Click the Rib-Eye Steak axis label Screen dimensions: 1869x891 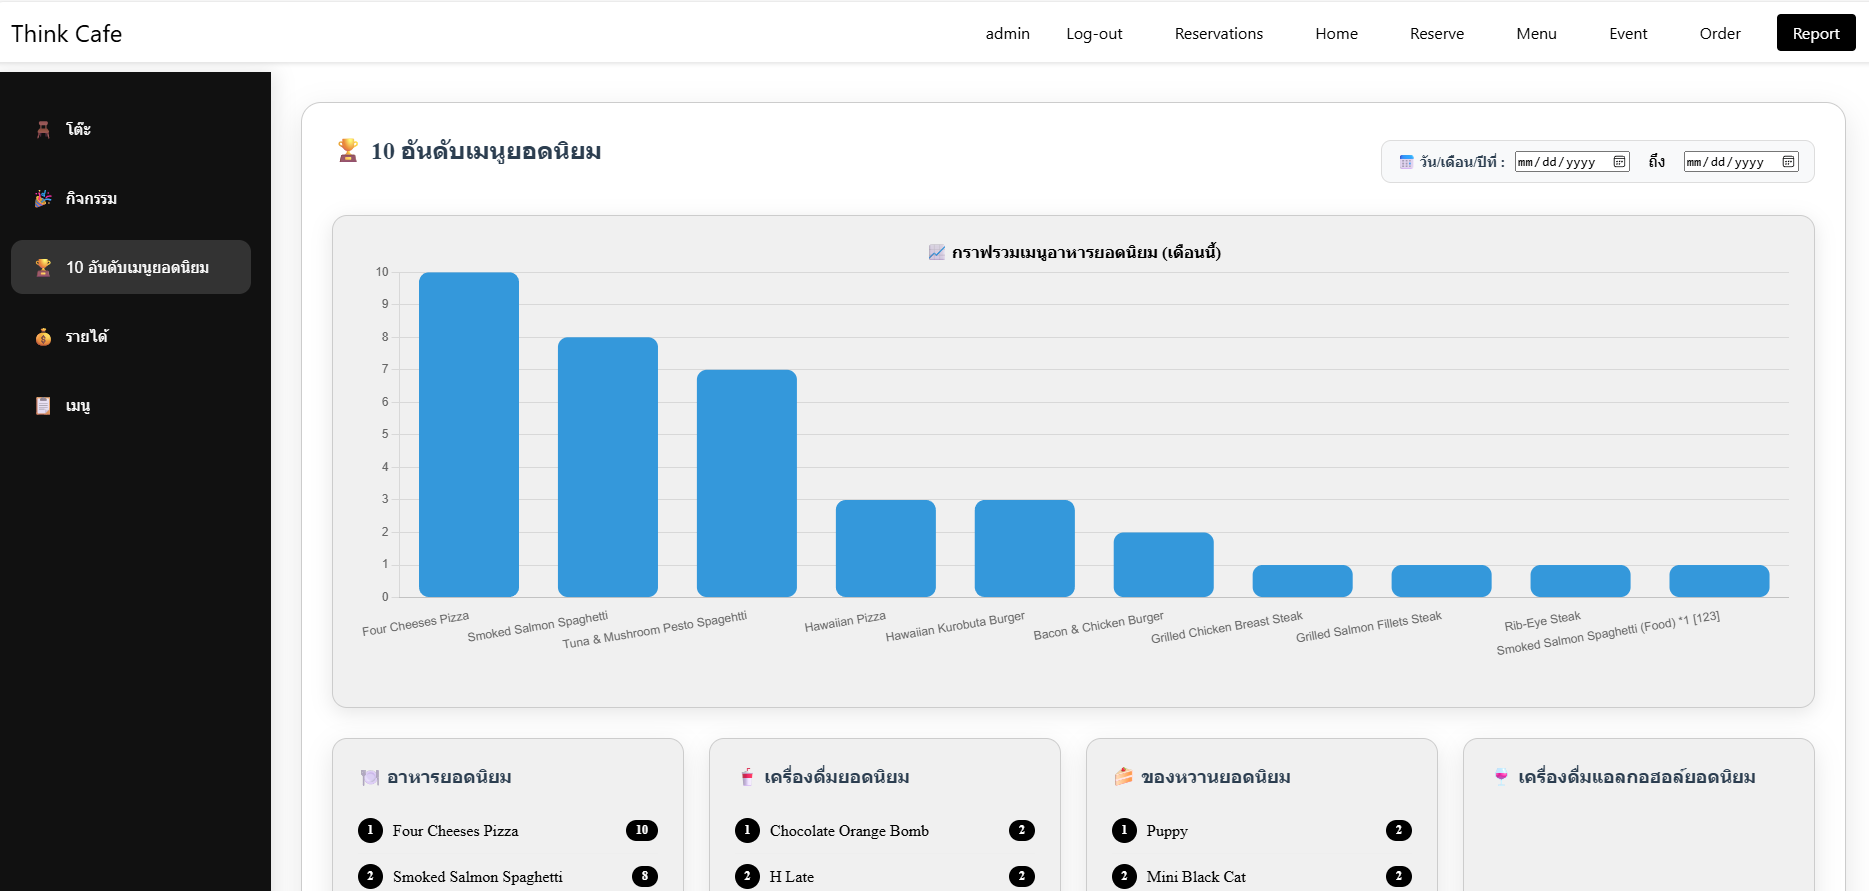1543,622
